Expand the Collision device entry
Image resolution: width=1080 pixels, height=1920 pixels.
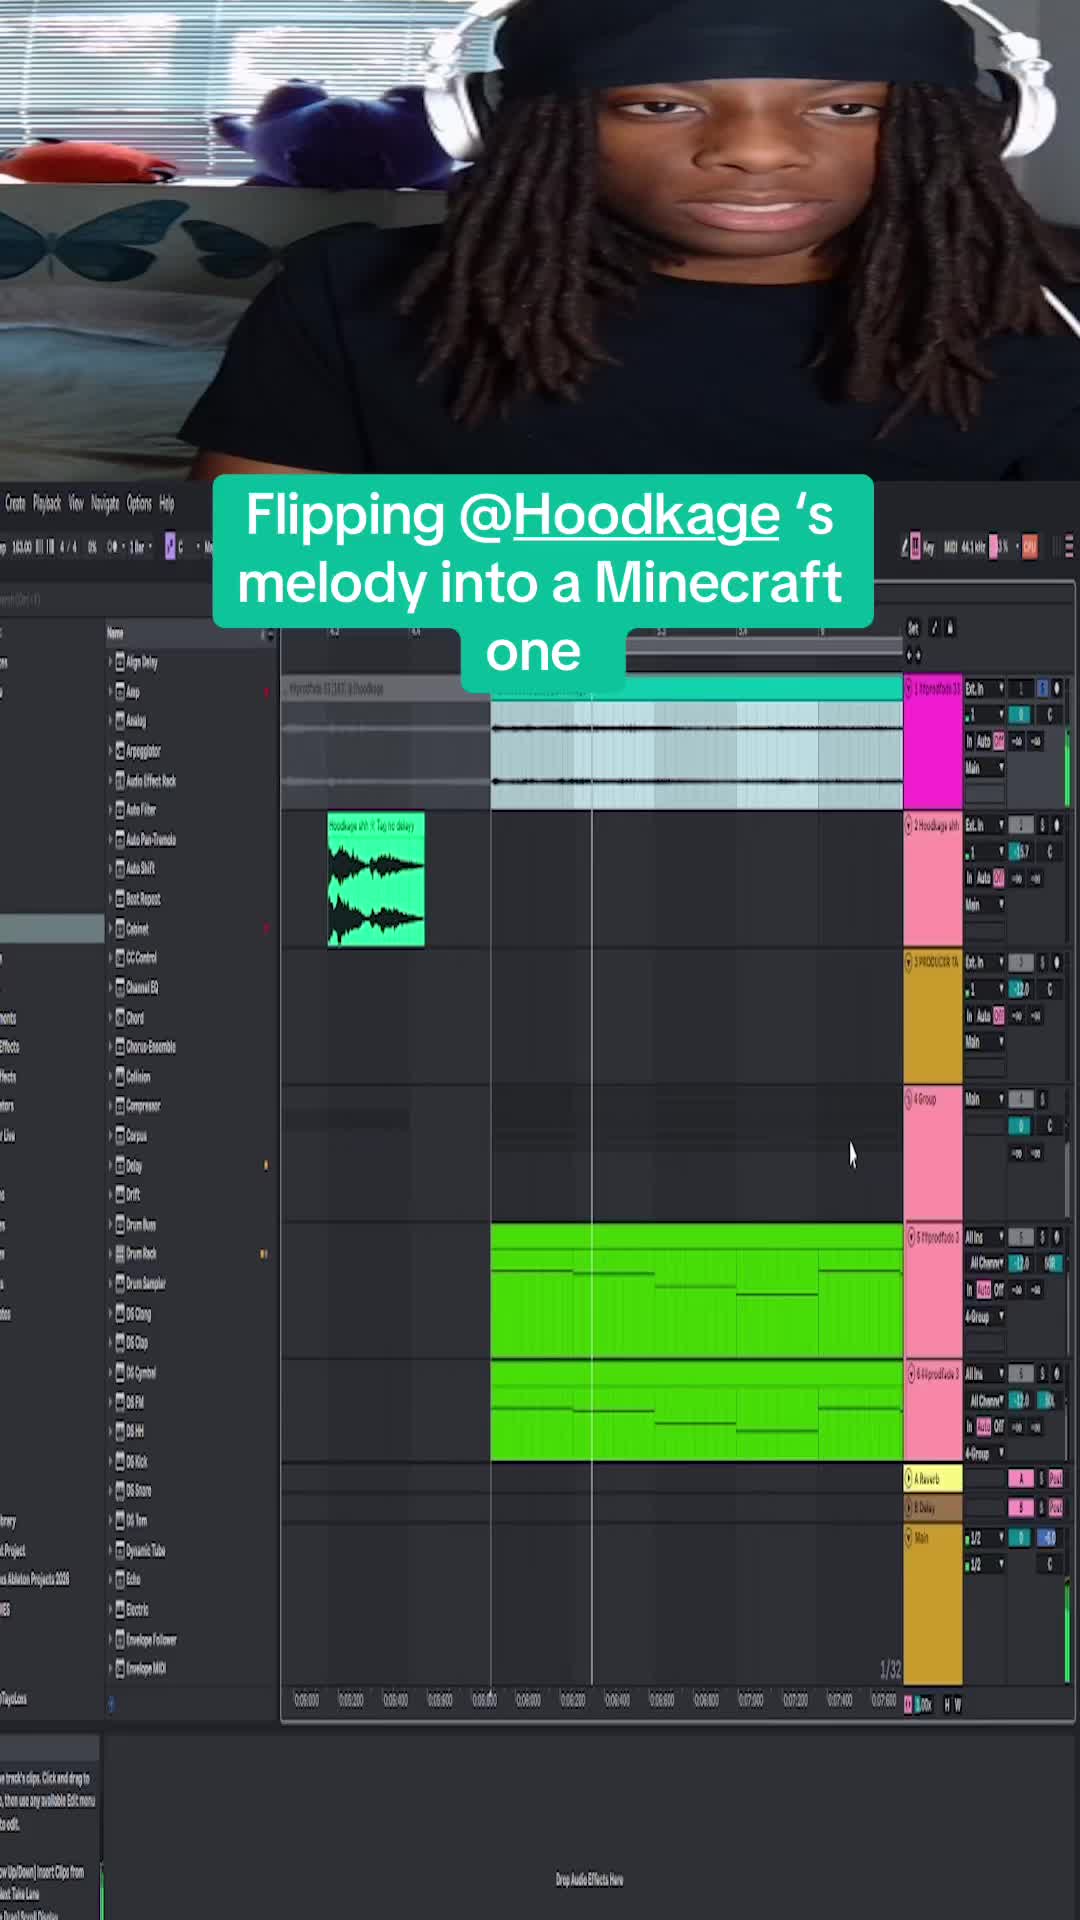[110, 1077]
